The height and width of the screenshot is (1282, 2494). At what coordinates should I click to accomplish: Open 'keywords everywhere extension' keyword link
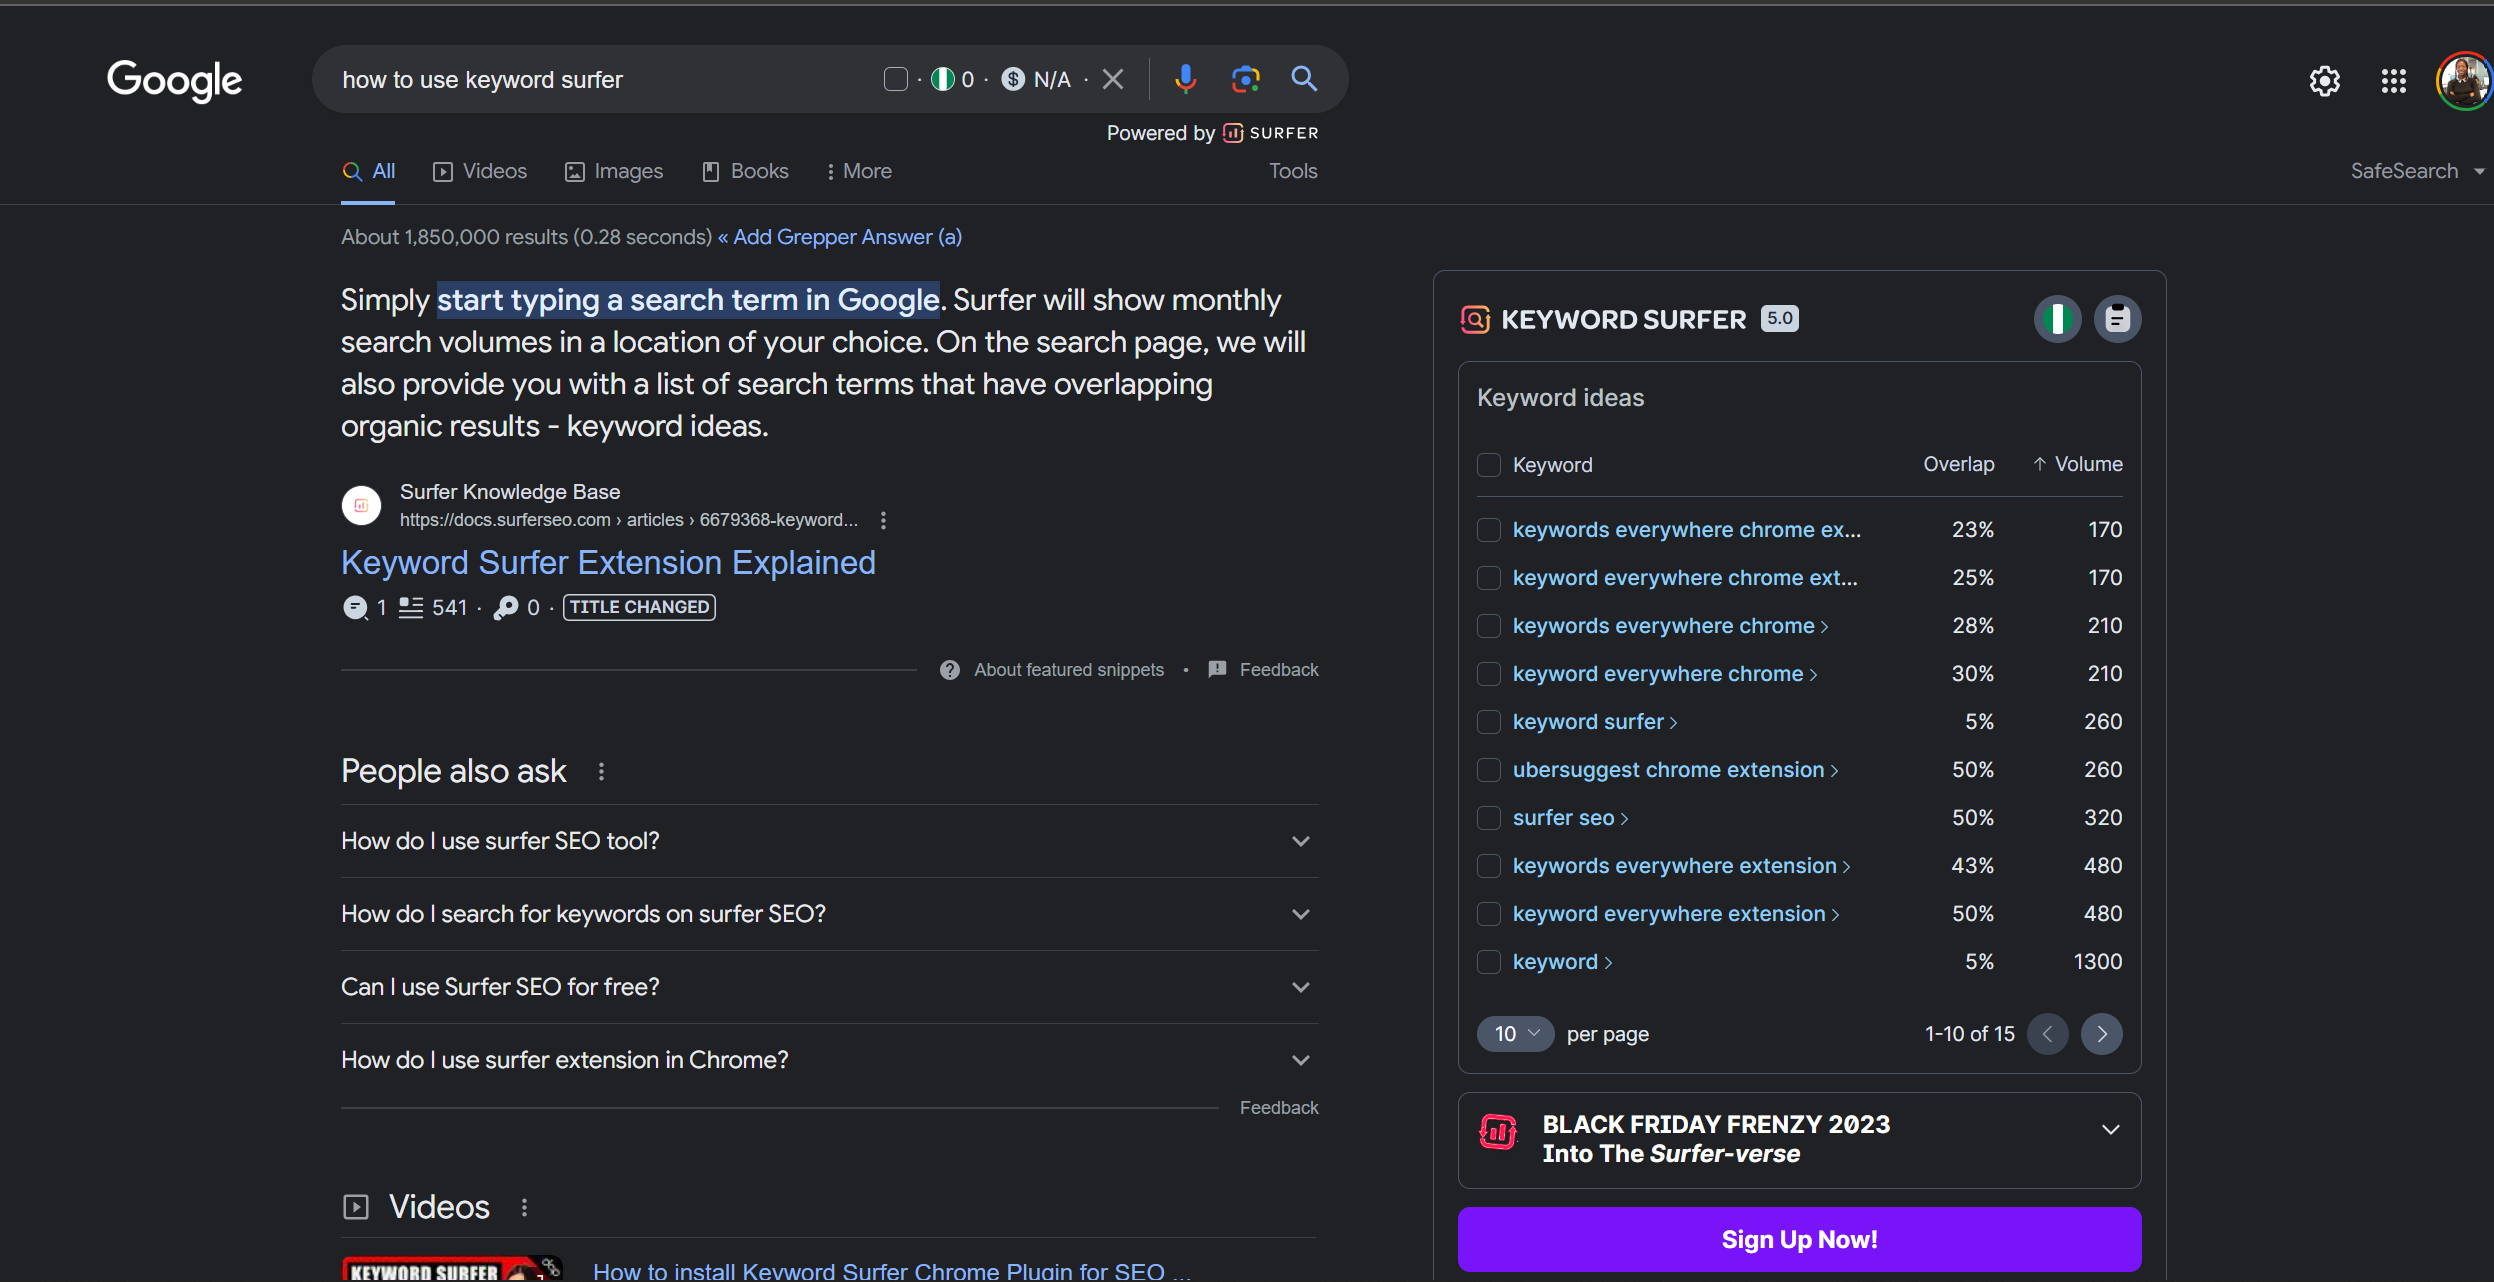click(x=1681, y=866)
